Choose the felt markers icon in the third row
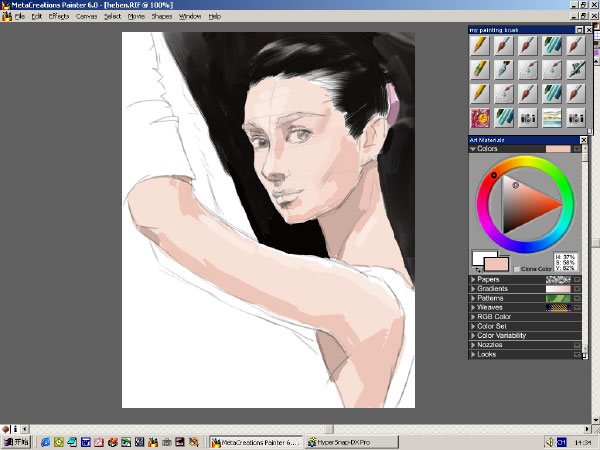Screen dimensions: 600x450 pyautogui.click(x=552, y=94)
